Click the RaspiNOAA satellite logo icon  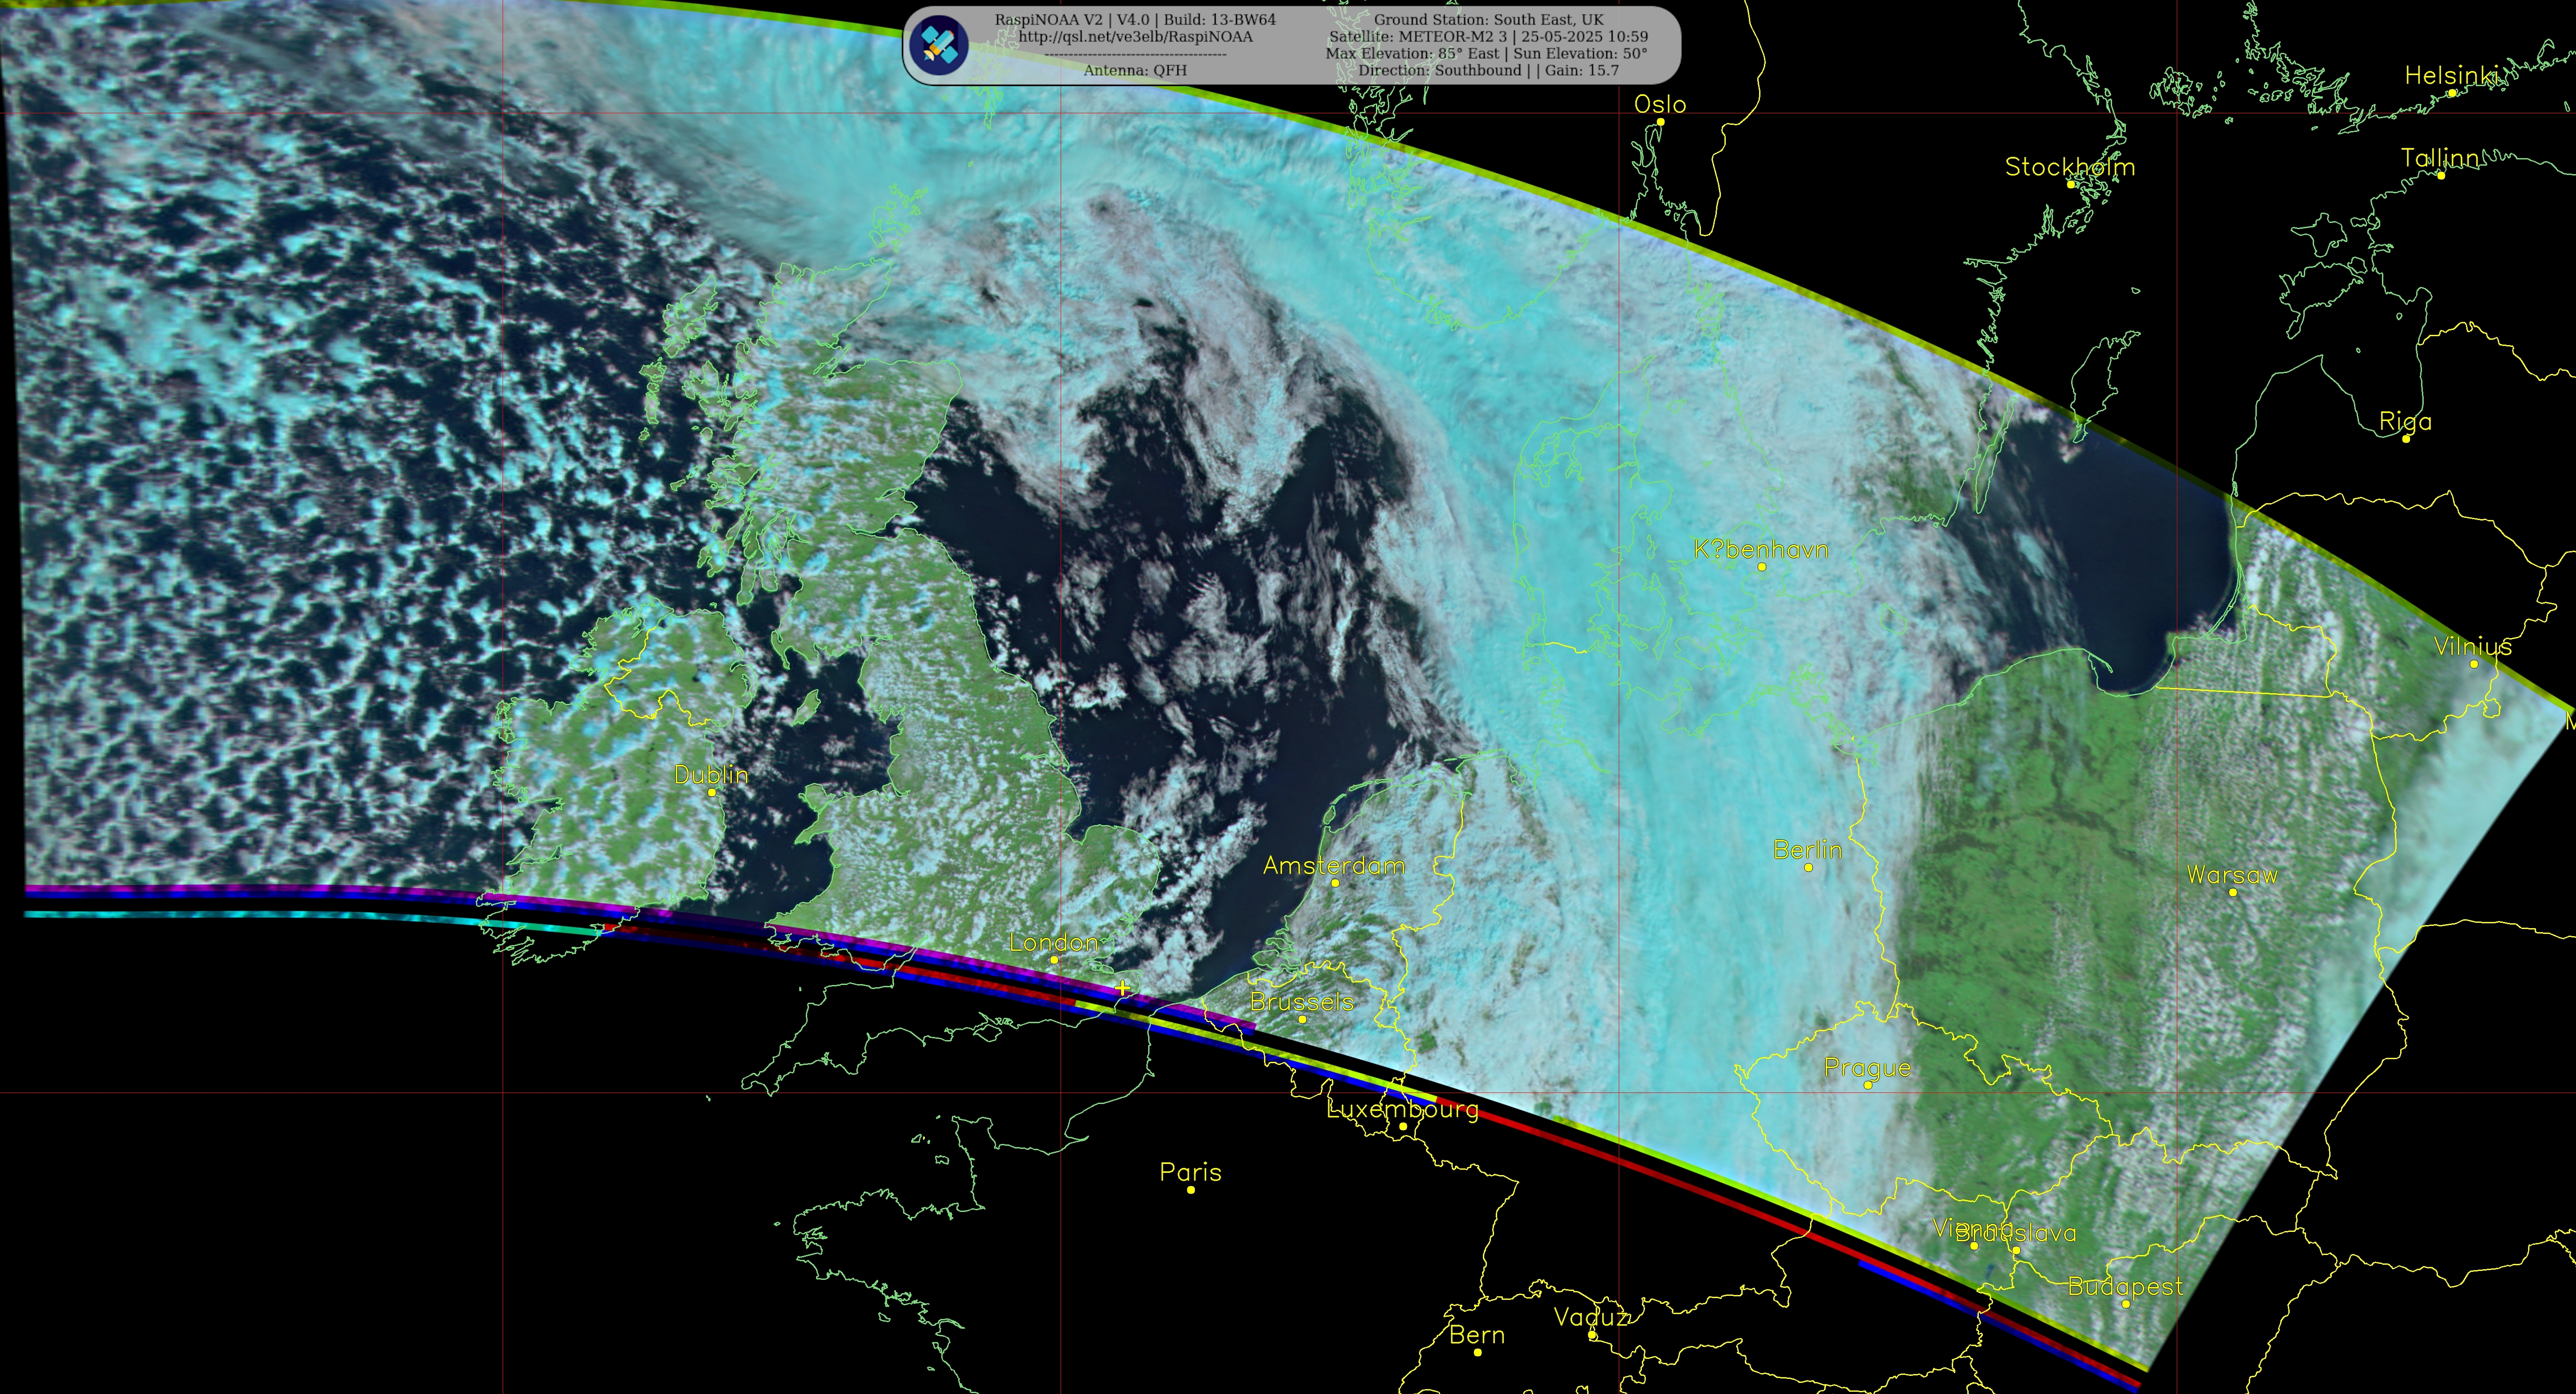tap(938, 45)
